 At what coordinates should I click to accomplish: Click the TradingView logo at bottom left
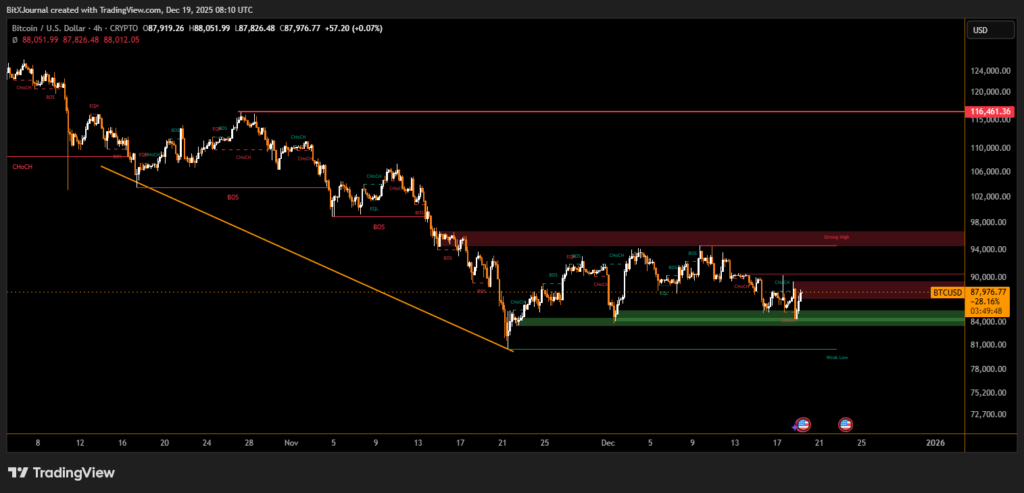(x=60, y=473)
